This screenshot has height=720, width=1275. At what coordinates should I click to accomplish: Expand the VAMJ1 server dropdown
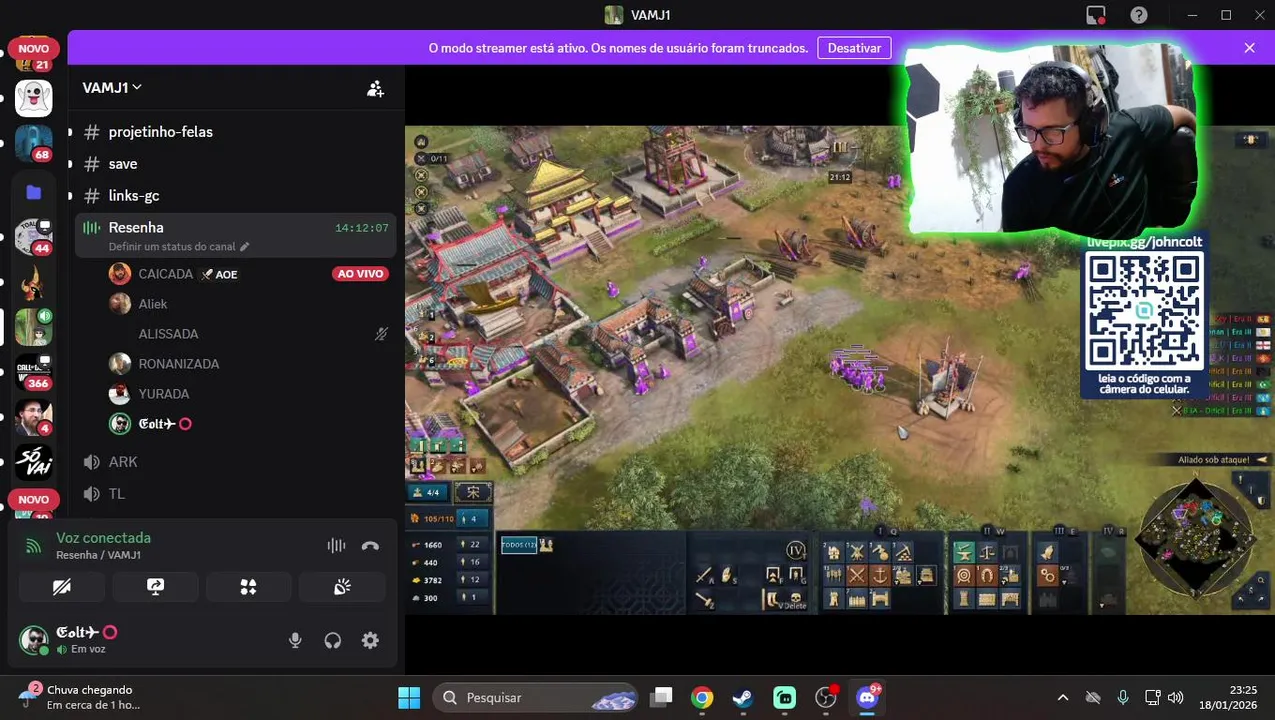click(x=112, y=87)
